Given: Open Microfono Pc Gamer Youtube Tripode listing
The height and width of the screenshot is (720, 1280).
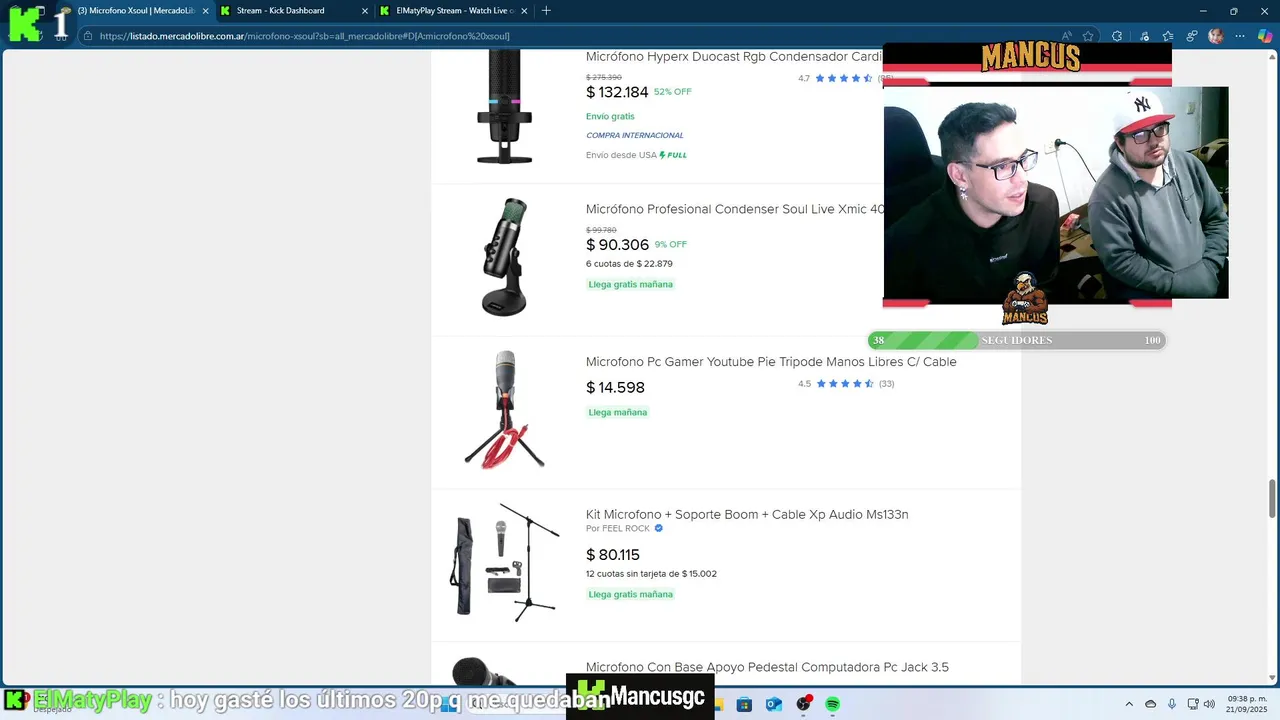Looking at the screenshot, I should point(771,362).
